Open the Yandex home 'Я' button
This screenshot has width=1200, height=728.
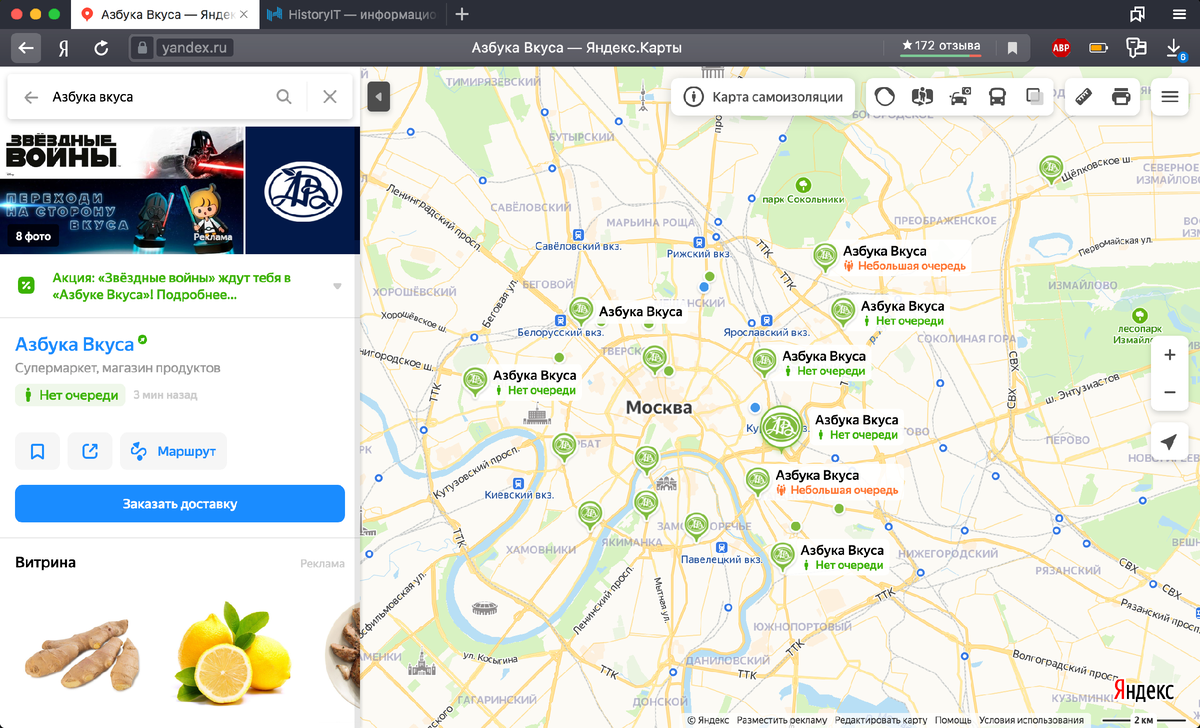[x=63, y=47]
